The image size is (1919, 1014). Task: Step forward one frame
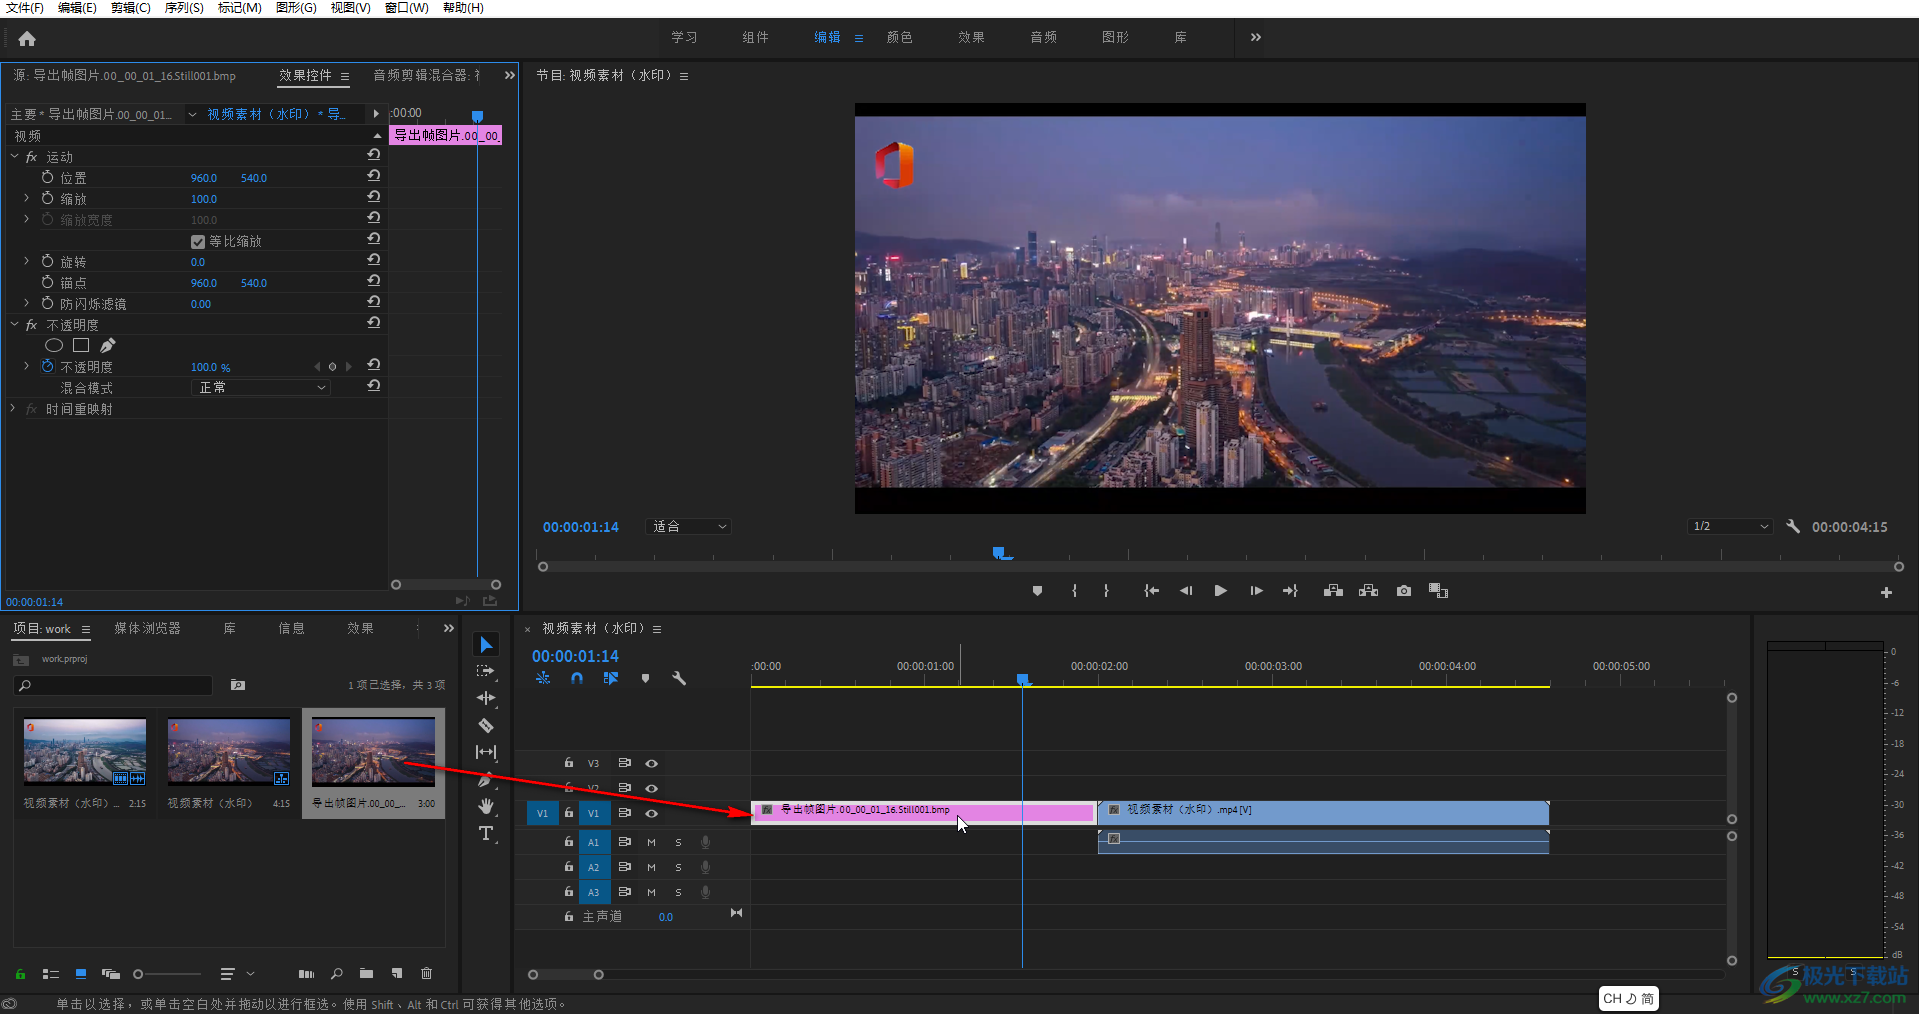tap(1256, 591)
